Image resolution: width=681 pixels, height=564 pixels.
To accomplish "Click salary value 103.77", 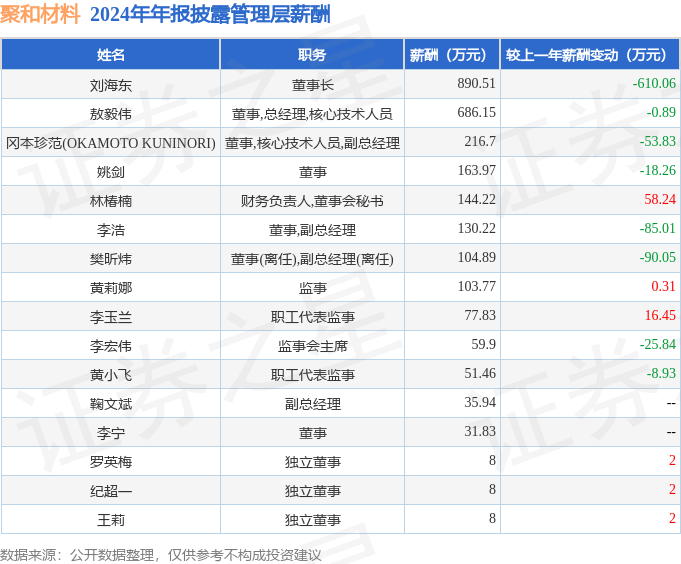I will [x=476, y=287].
